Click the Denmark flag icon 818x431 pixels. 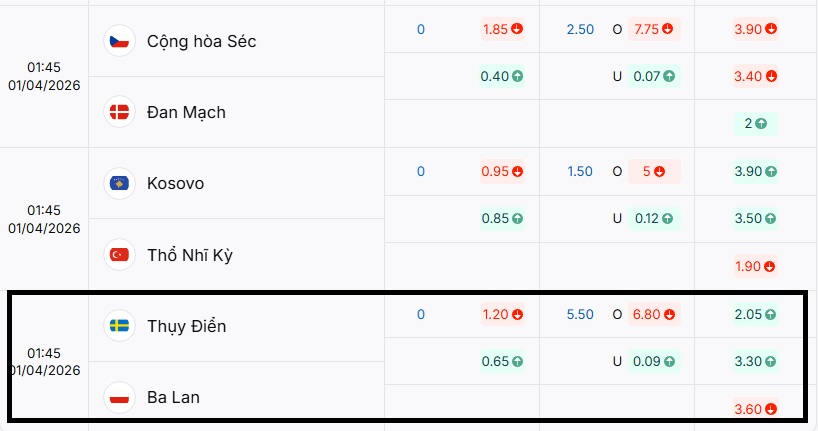119,112
